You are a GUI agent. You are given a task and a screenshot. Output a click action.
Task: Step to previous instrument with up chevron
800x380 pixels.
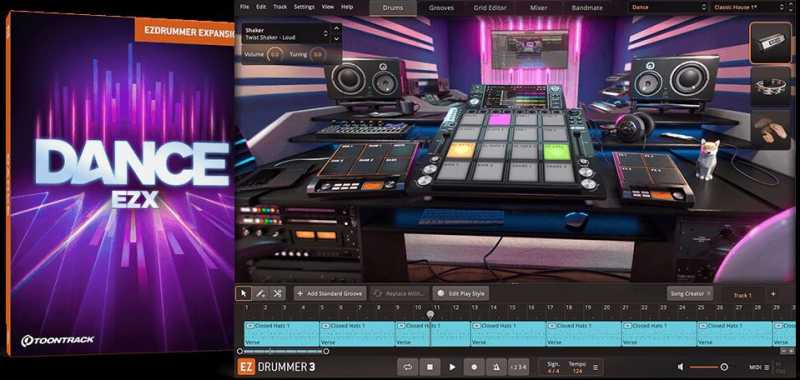(336, 29)
